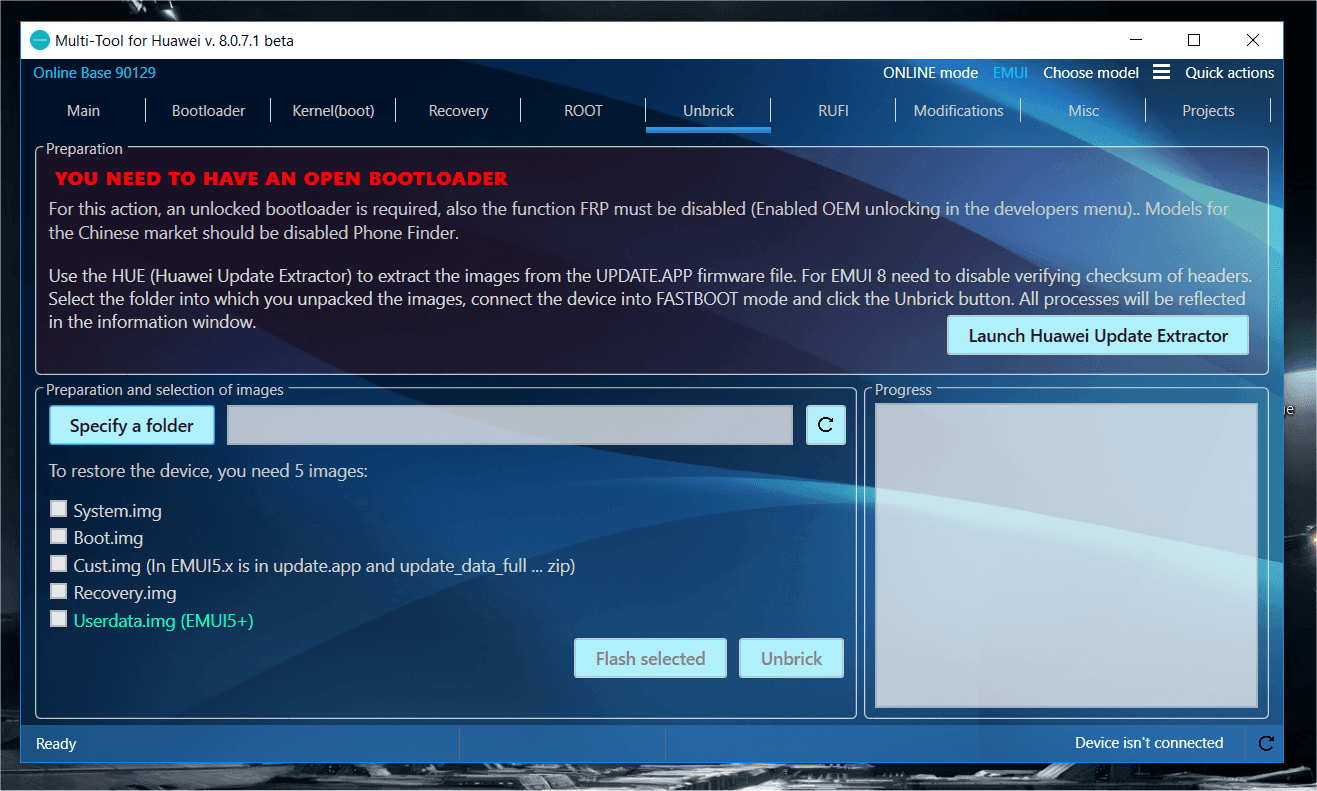Screen dimensions: 1317x791
Task: Open the Choose model selector
Action: pos(1091,73)
